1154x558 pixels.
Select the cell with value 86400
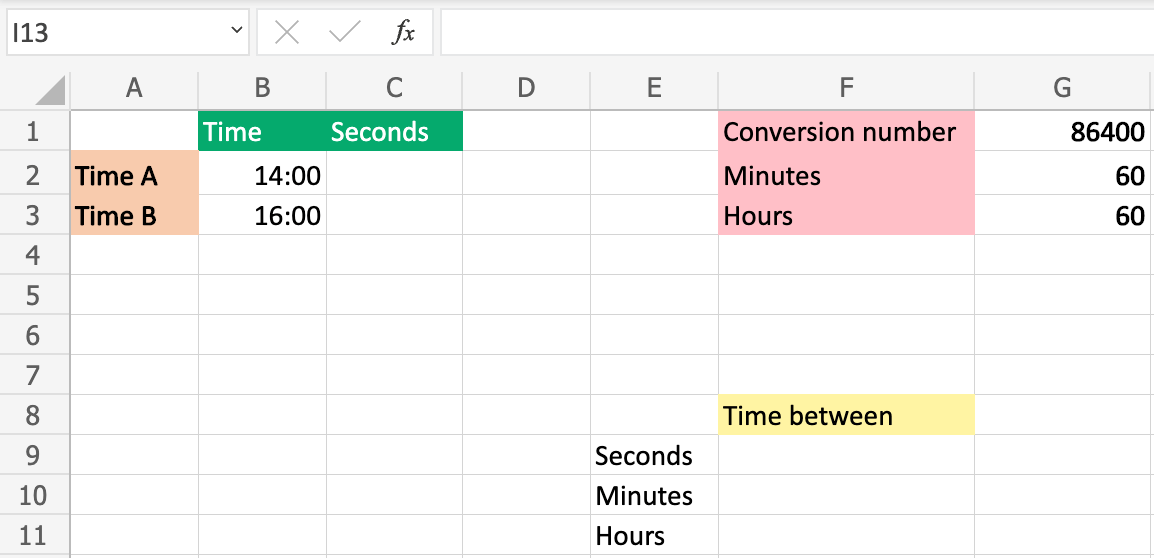click(x=1063, y=132)
